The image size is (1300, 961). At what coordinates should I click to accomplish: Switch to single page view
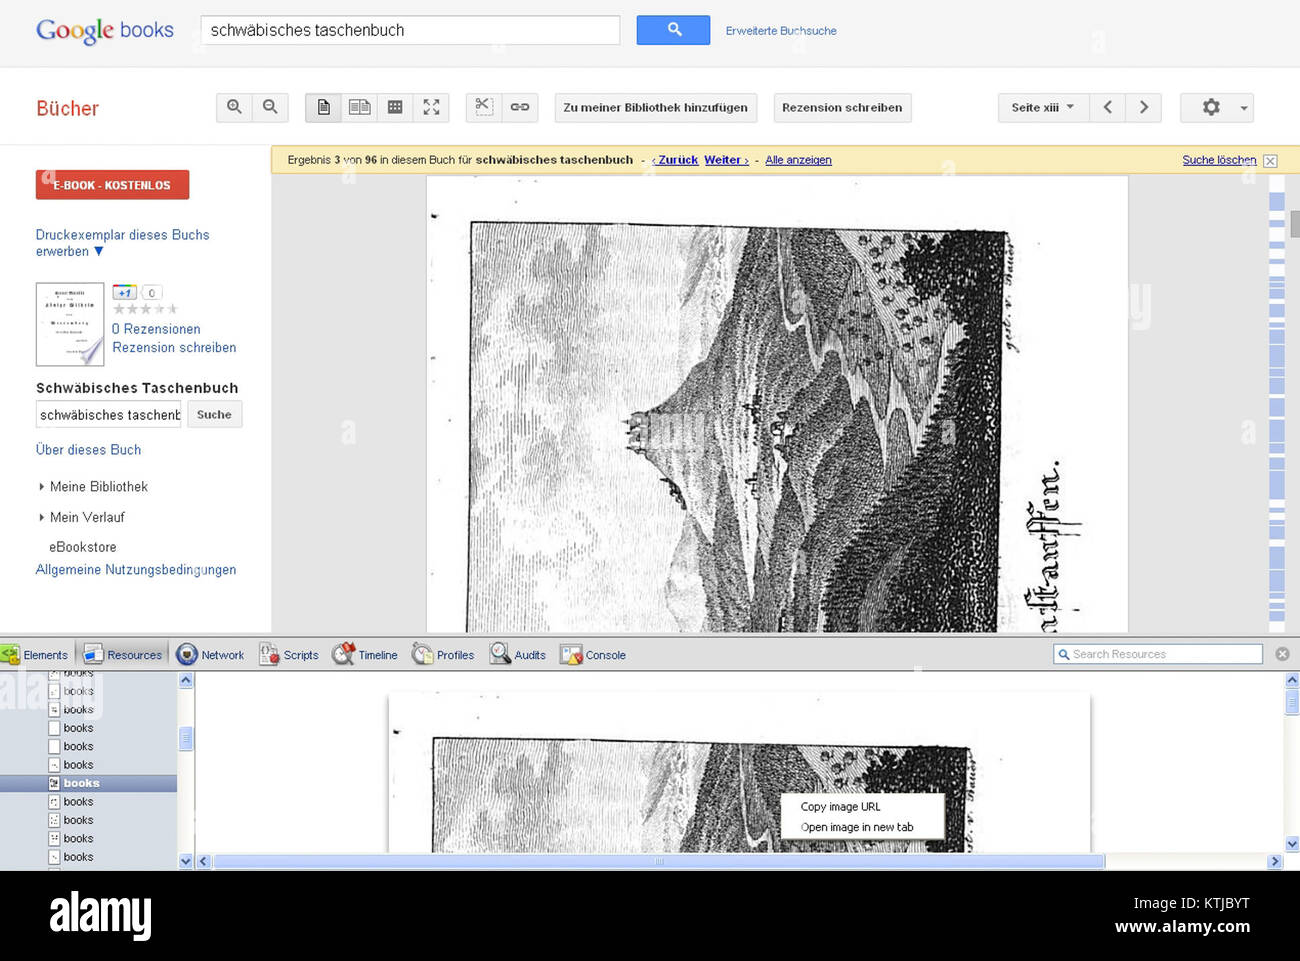pos(323,107)
